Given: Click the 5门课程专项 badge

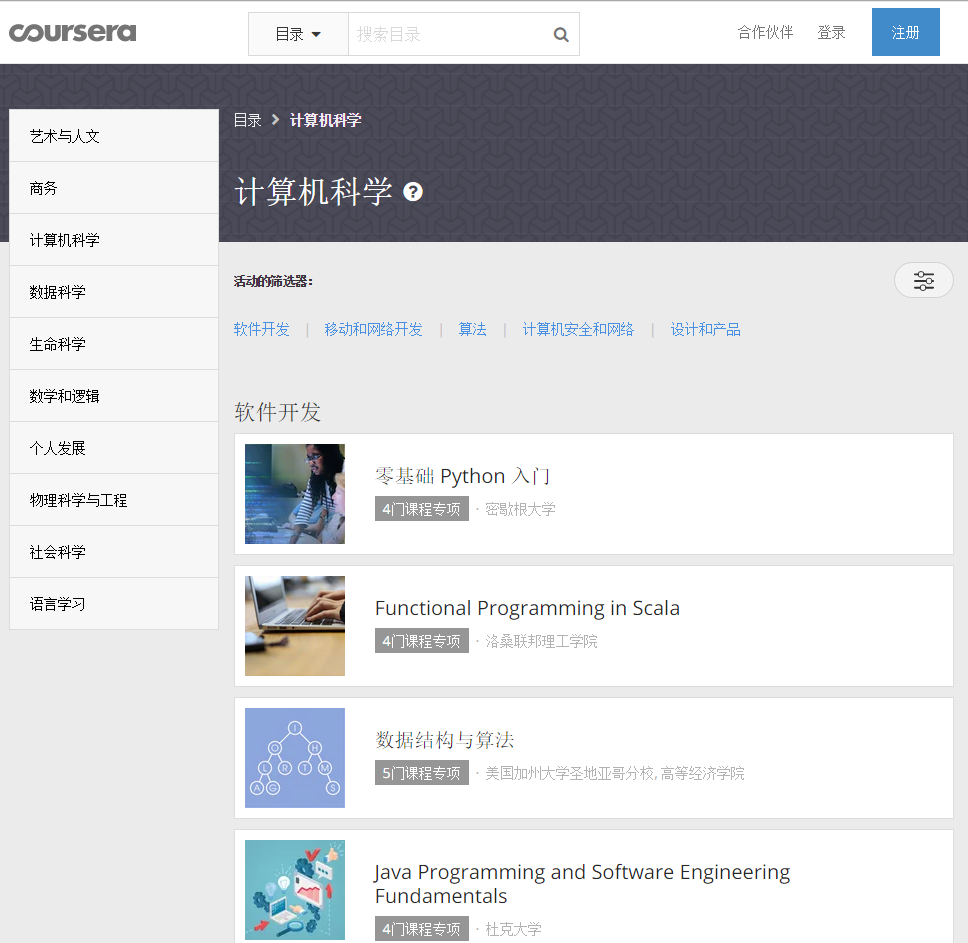Looking at the screenshot, I should 422,773.
